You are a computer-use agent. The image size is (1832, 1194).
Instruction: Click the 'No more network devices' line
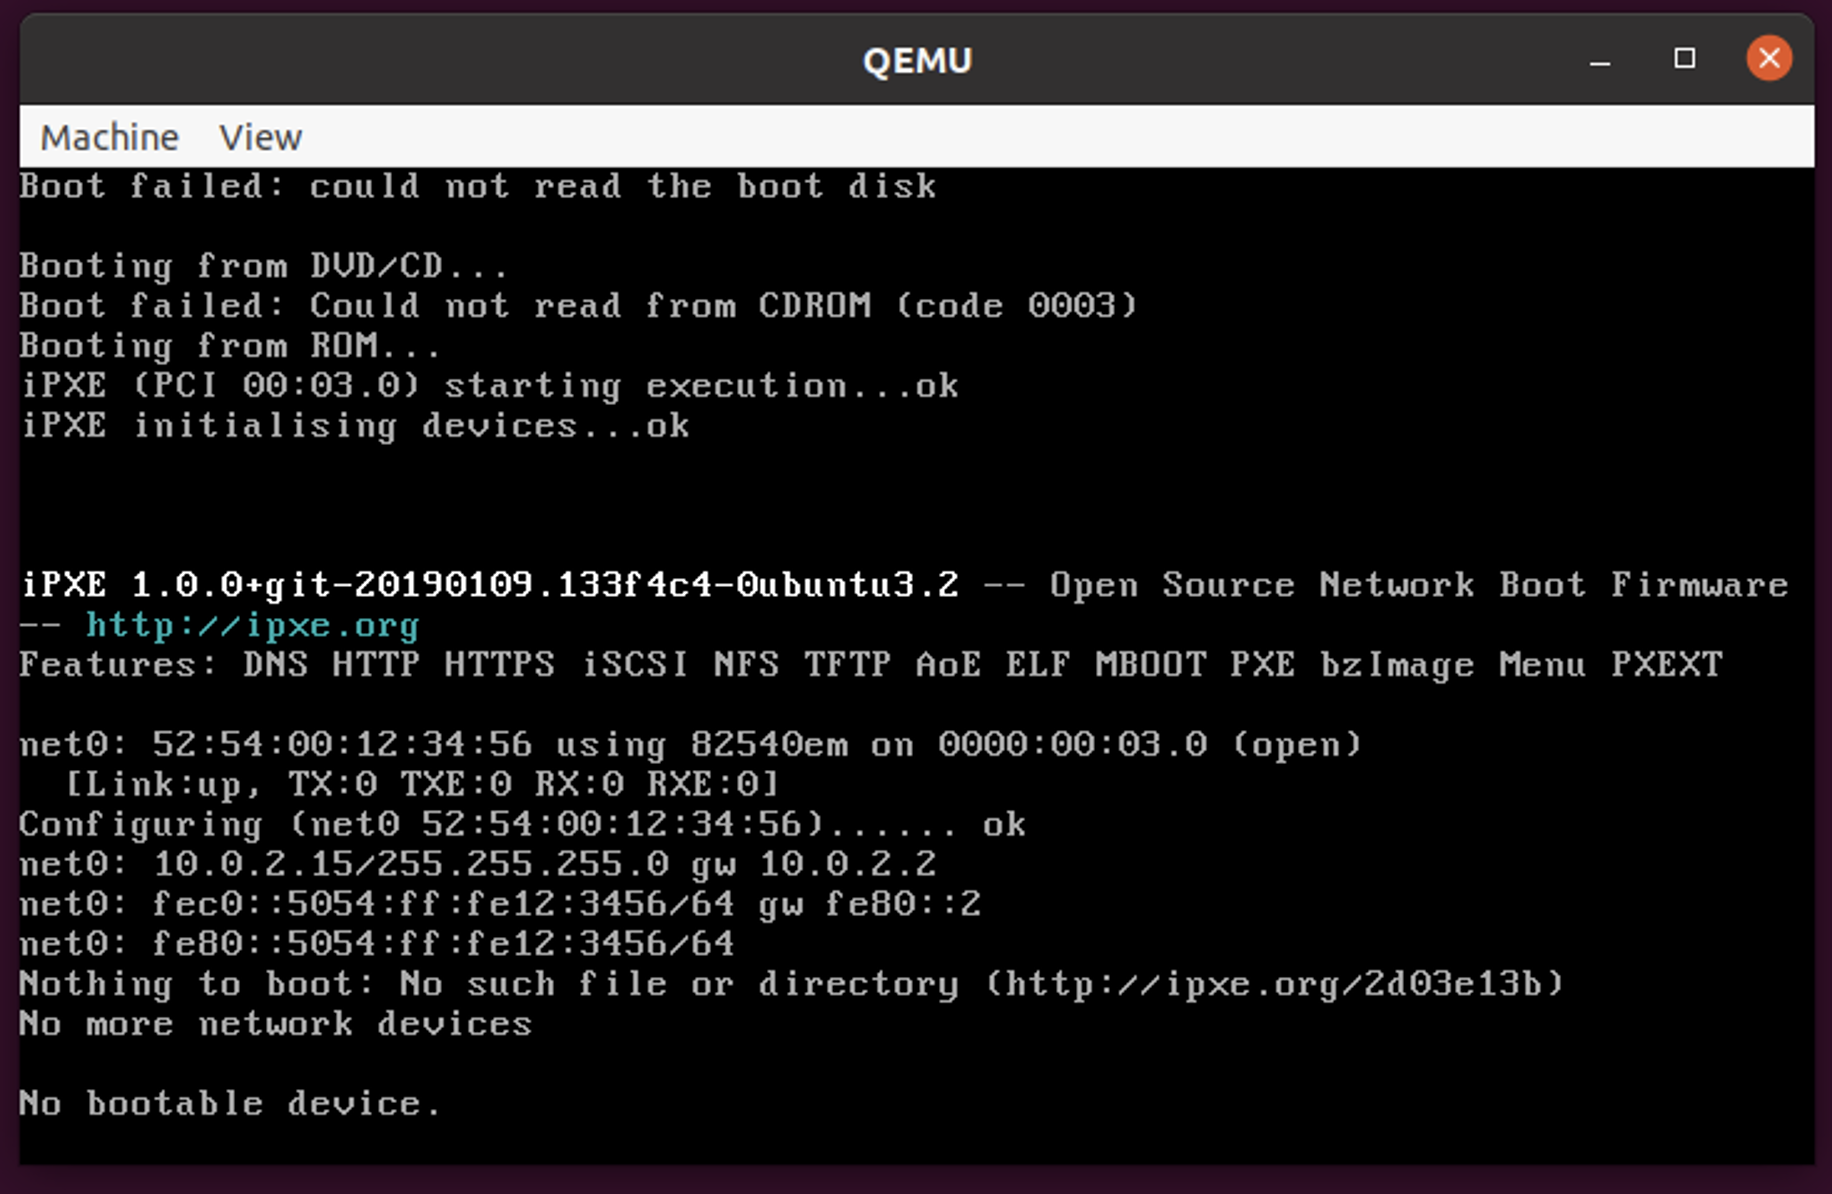pyautogui.click(x=276, y=1024)
